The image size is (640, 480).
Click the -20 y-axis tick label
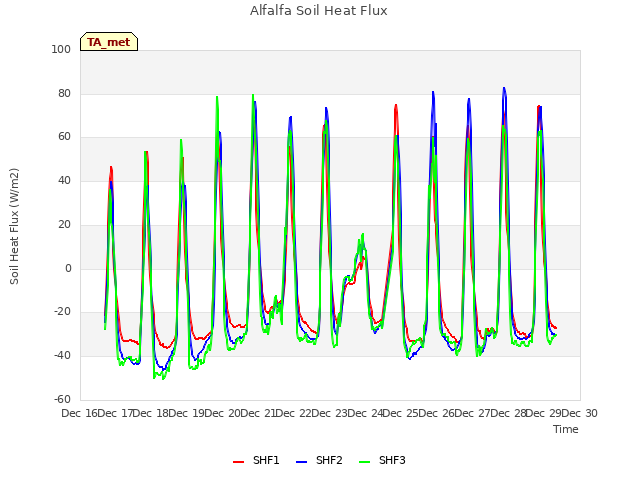point(62,312)
